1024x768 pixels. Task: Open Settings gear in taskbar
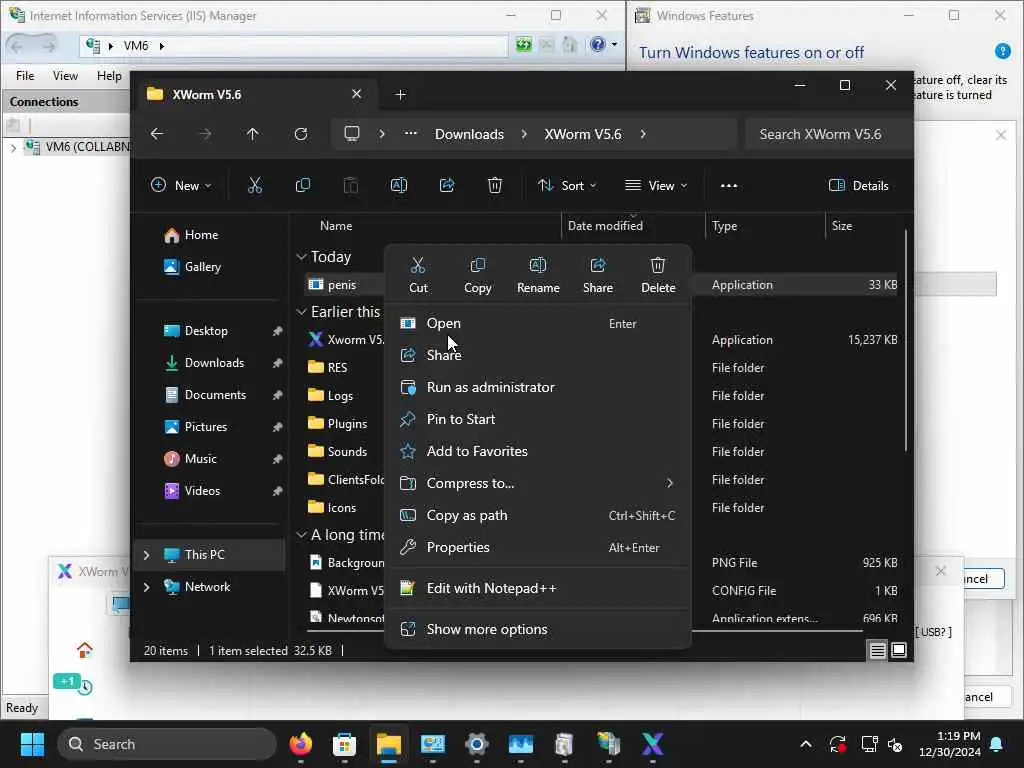[477, 744]
